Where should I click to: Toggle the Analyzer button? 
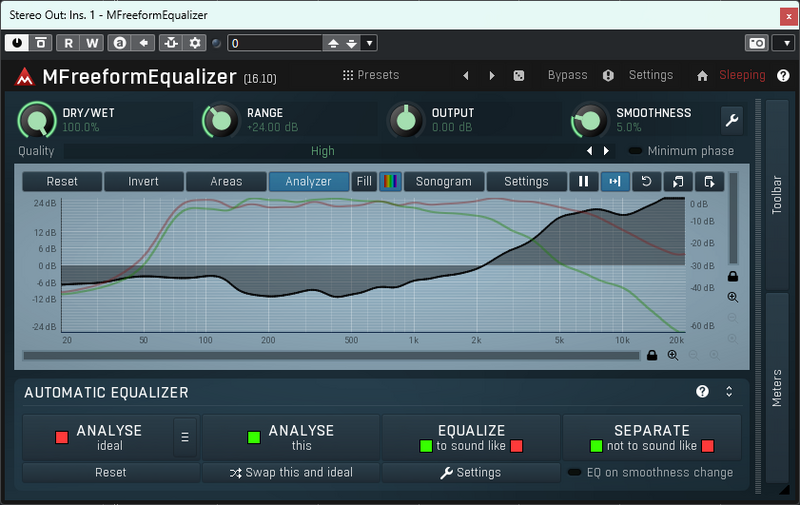click(x=309, y=182)
